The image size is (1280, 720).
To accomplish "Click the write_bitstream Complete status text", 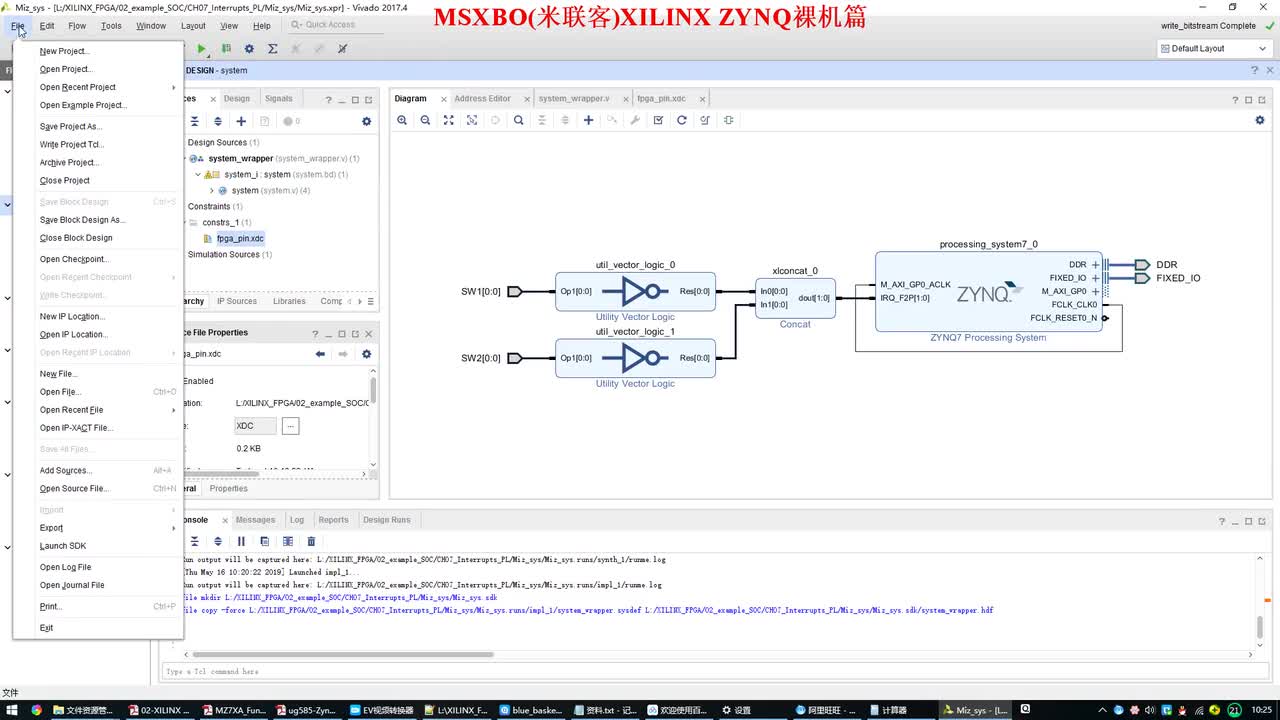I will pyautogui.click(x=1208, y=26).
